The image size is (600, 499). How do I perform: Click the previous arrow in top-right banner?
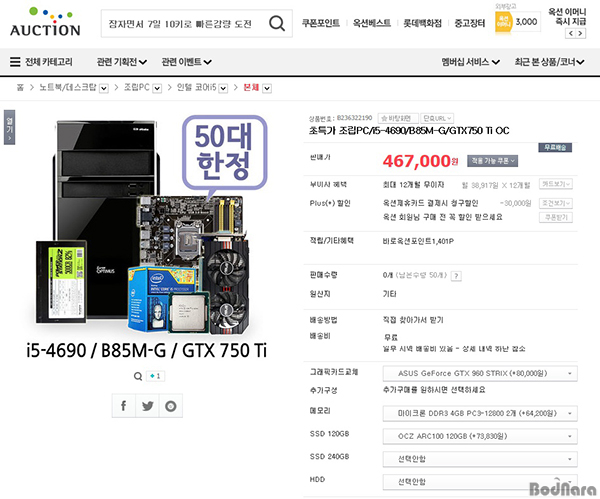point(571,34)
